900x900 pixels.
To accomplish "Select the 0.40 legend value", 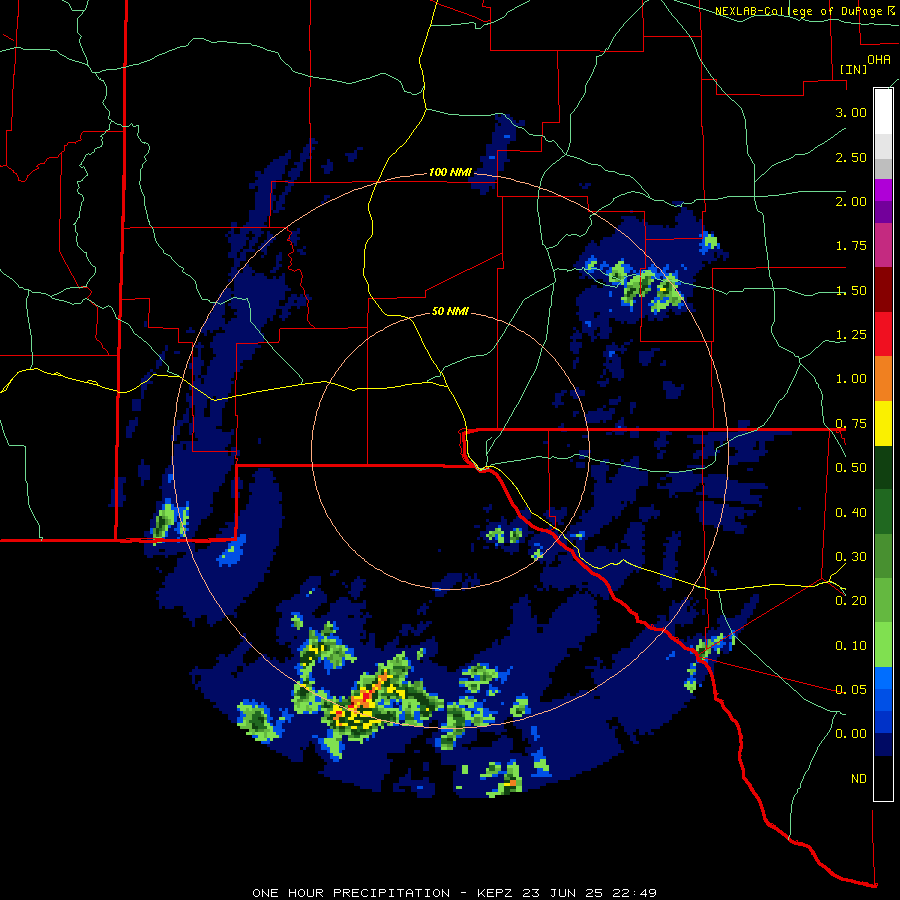I will (x=851, y=513).
